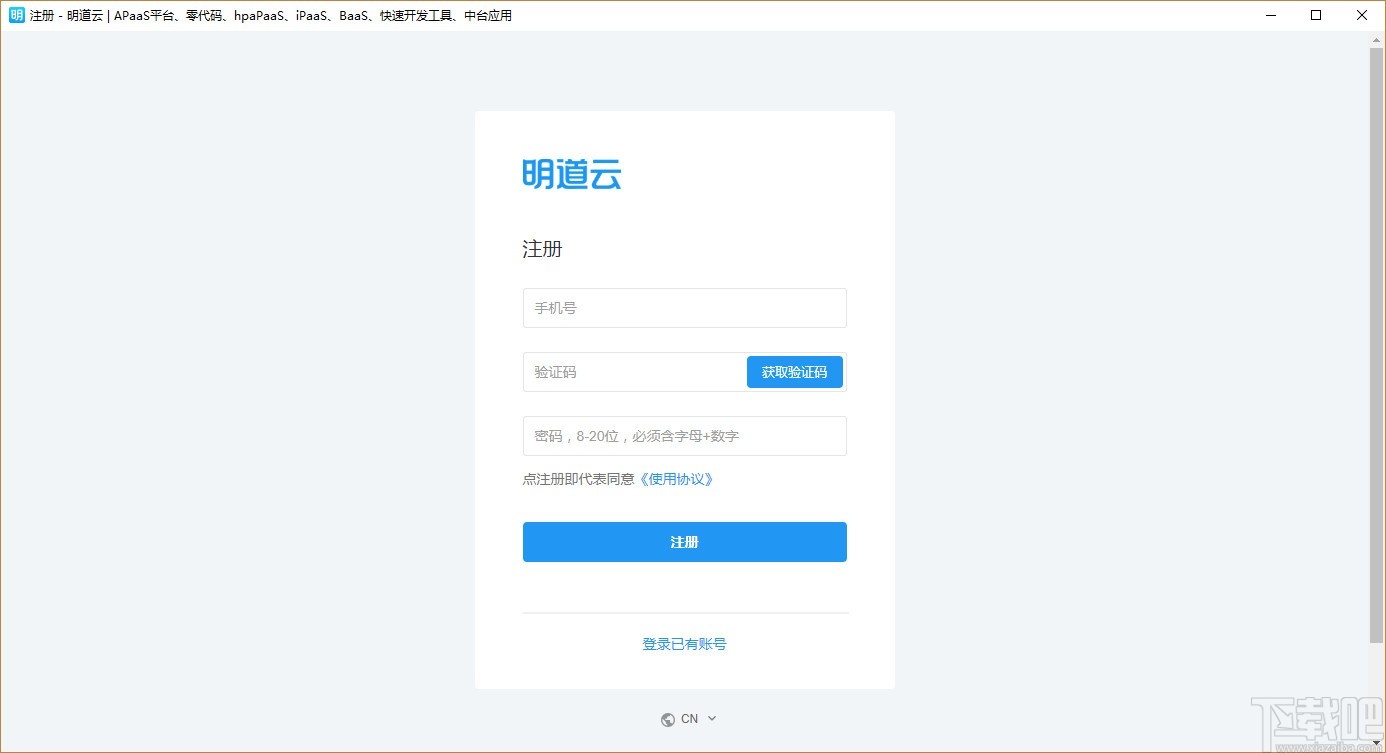
Task: Open the 登录已有账号 link
Action: pyautogui.click(x=685, y=644)
